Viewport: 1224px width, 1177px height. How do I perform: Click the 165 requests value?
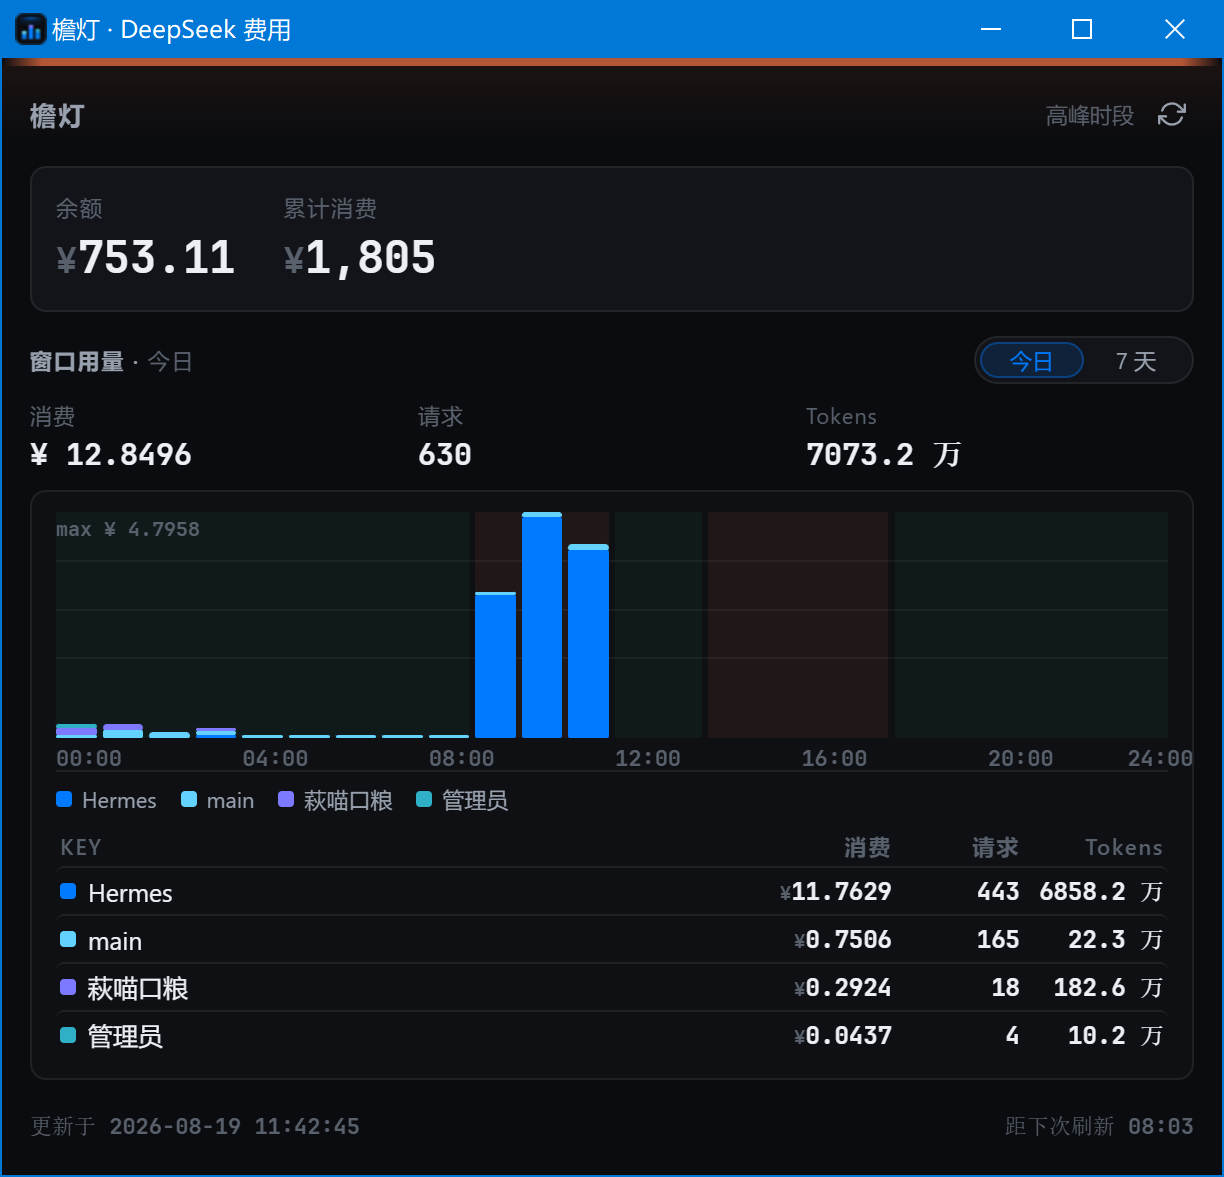pyautogui.click(x=998, y=939)
